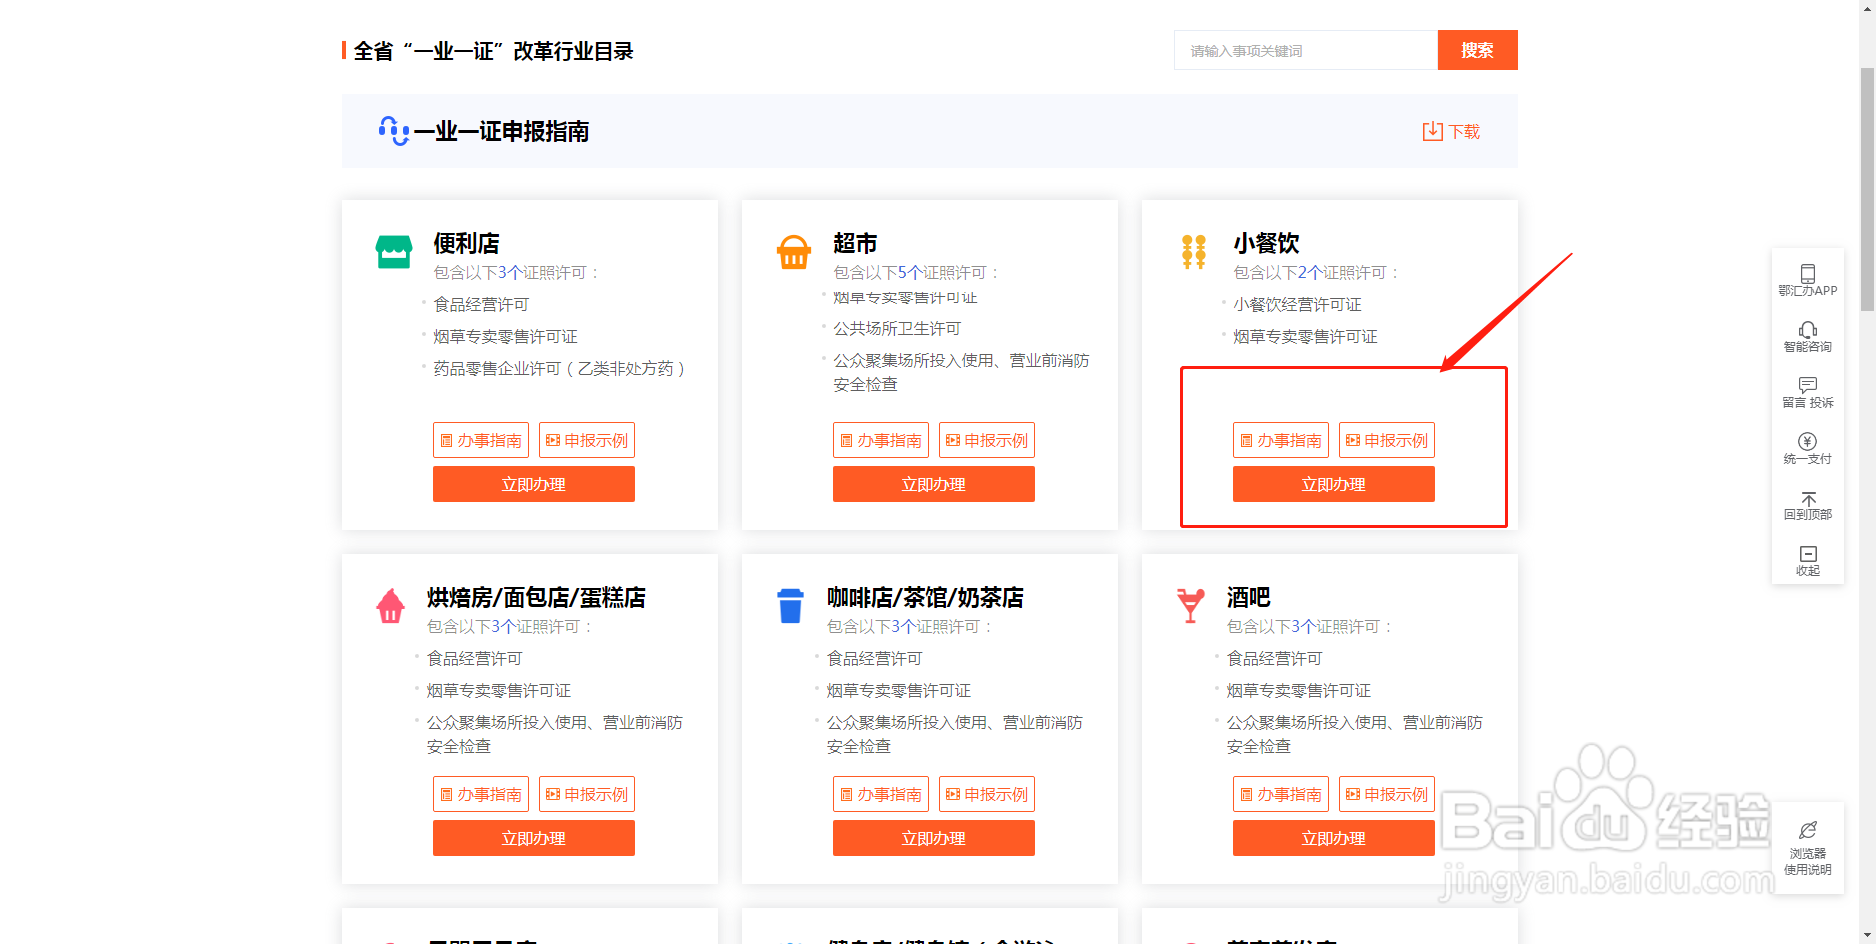Open the 鄂汇办APP sidebar icon
1876x944 pixels.
[x=1808, y=278]
